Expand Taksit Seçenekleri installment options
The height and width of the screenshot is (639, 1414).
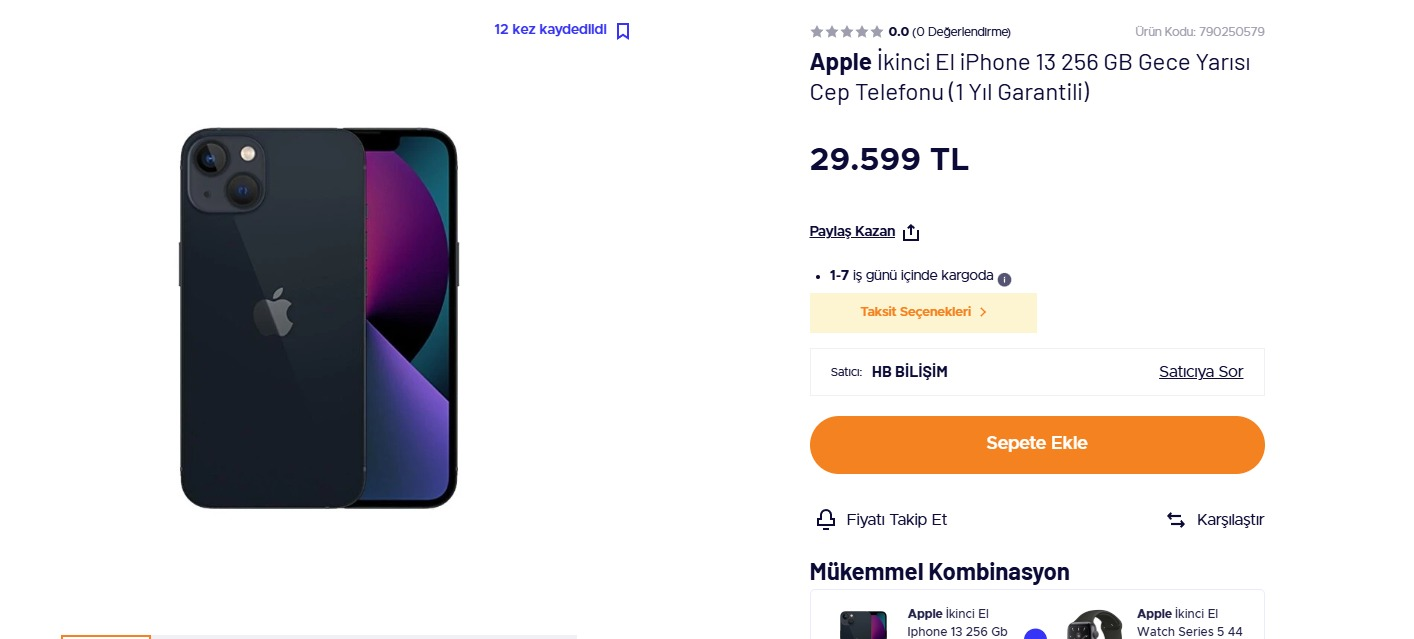tap(923, 312)
